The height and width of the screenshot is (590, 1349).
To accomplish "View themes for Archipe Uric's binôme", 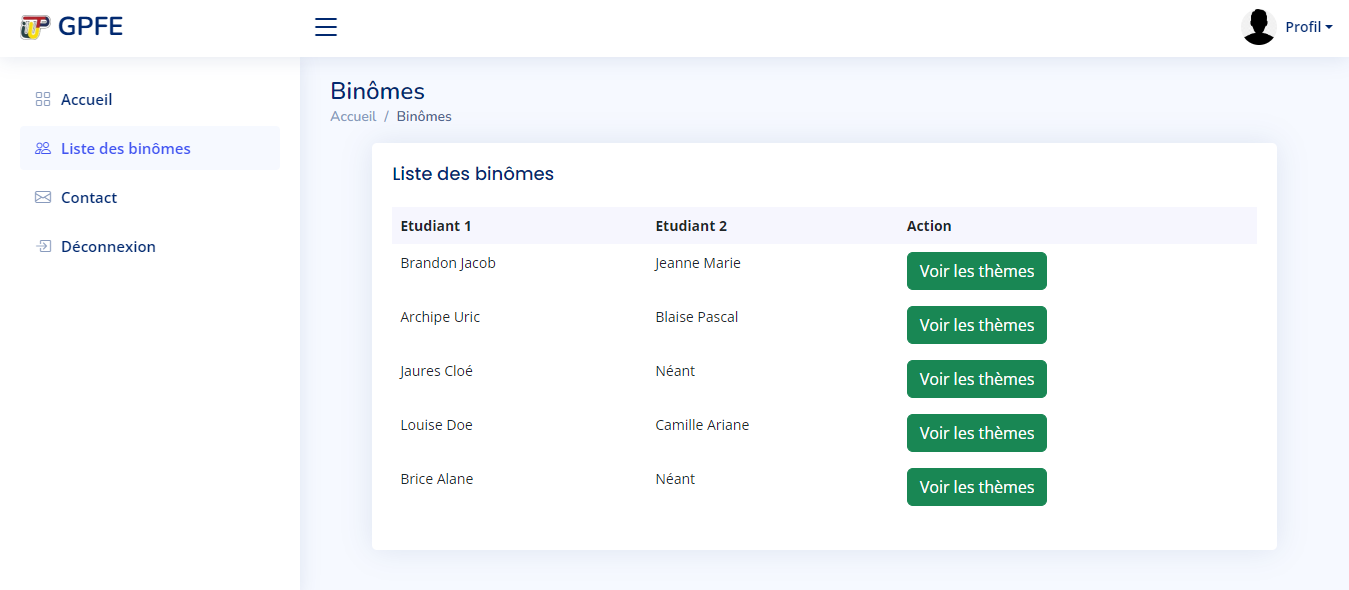I will point(977,325).
